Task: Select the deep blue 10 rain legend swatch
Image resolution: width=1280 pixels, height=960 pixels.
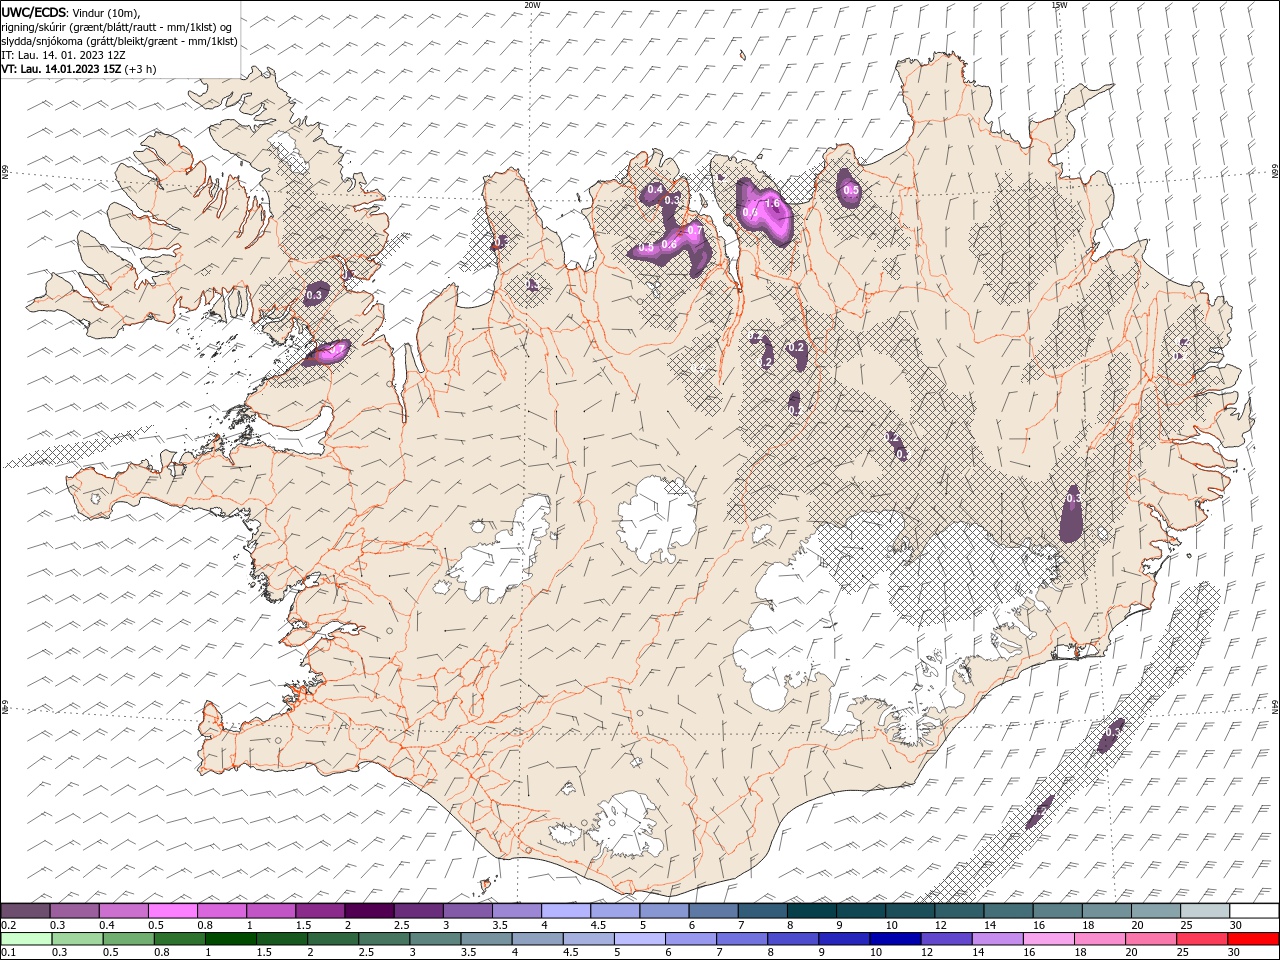Action: point(895,939)
